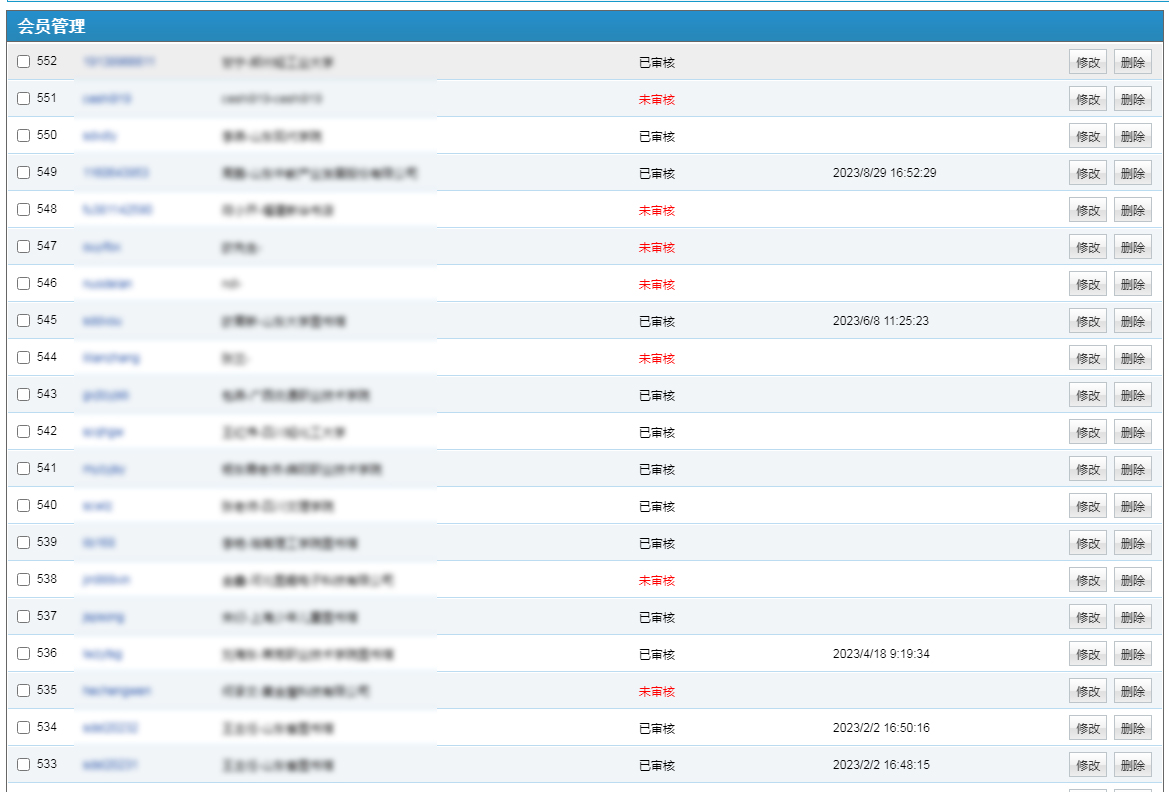Image resolution: width=1169 pixels, height=792 pixels.
Task: Click 修改 button for member 552
Action: point(1087,62)
